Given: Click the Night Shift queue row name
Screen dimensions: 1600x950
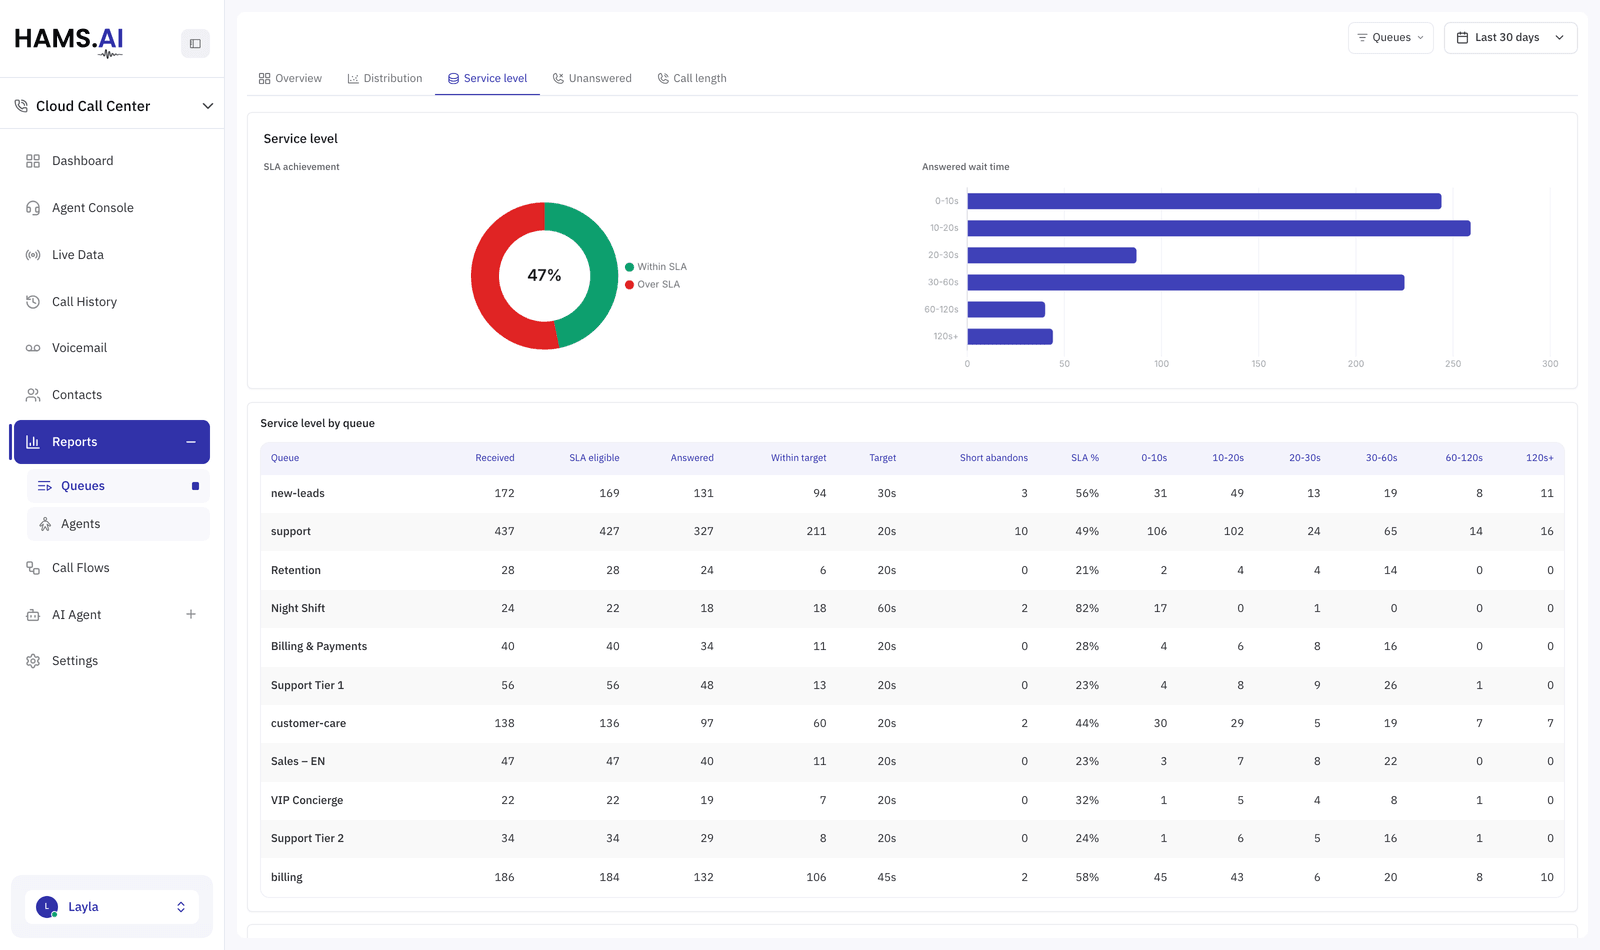Looking at the screenshot, I should pos(298,609).
